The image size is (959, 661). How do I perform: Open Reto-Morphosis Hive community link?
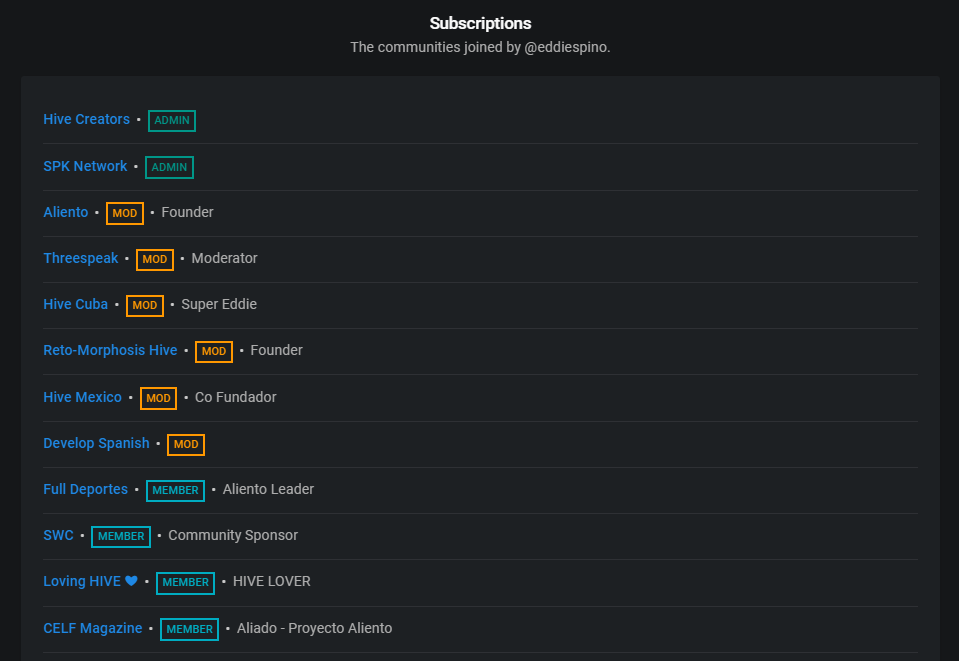click(110, 350)
